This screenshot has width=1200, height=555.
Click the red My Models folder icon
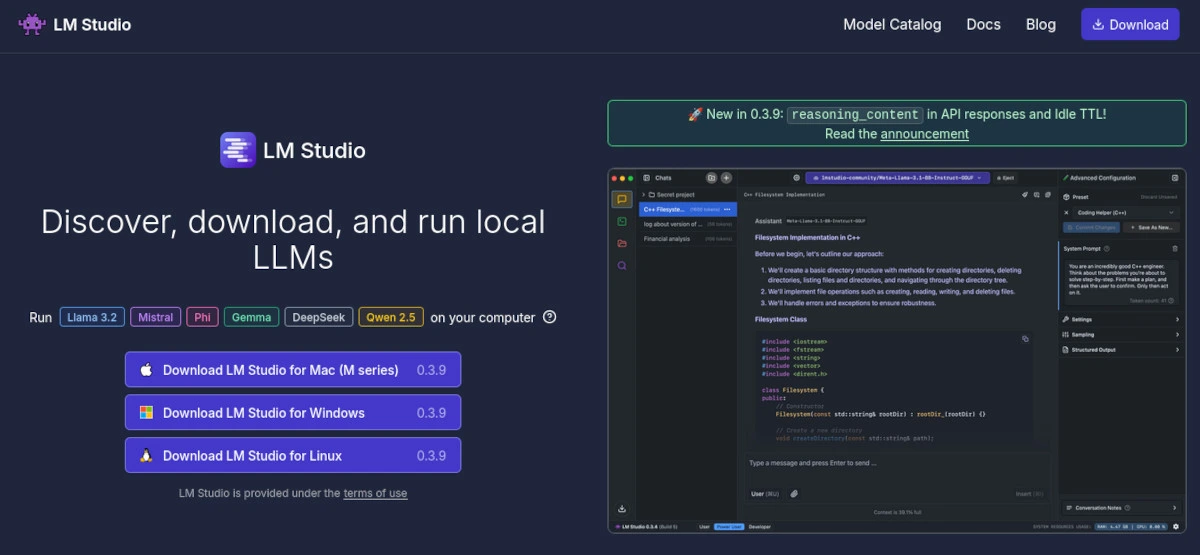tap(622, 243)
